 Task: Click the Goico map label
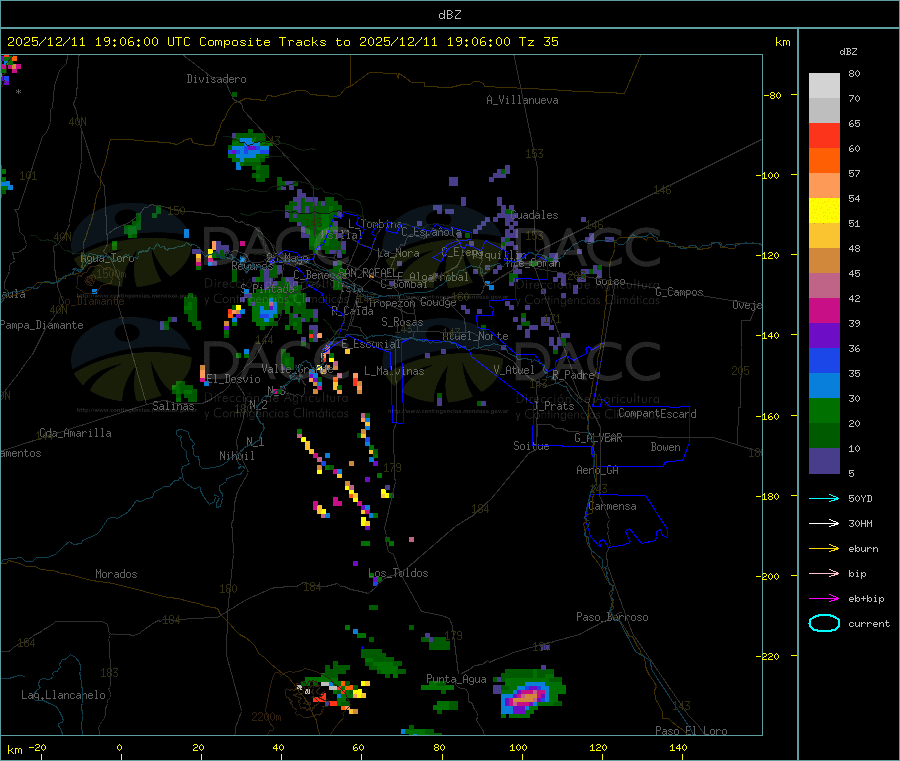[x=610, y=282]
